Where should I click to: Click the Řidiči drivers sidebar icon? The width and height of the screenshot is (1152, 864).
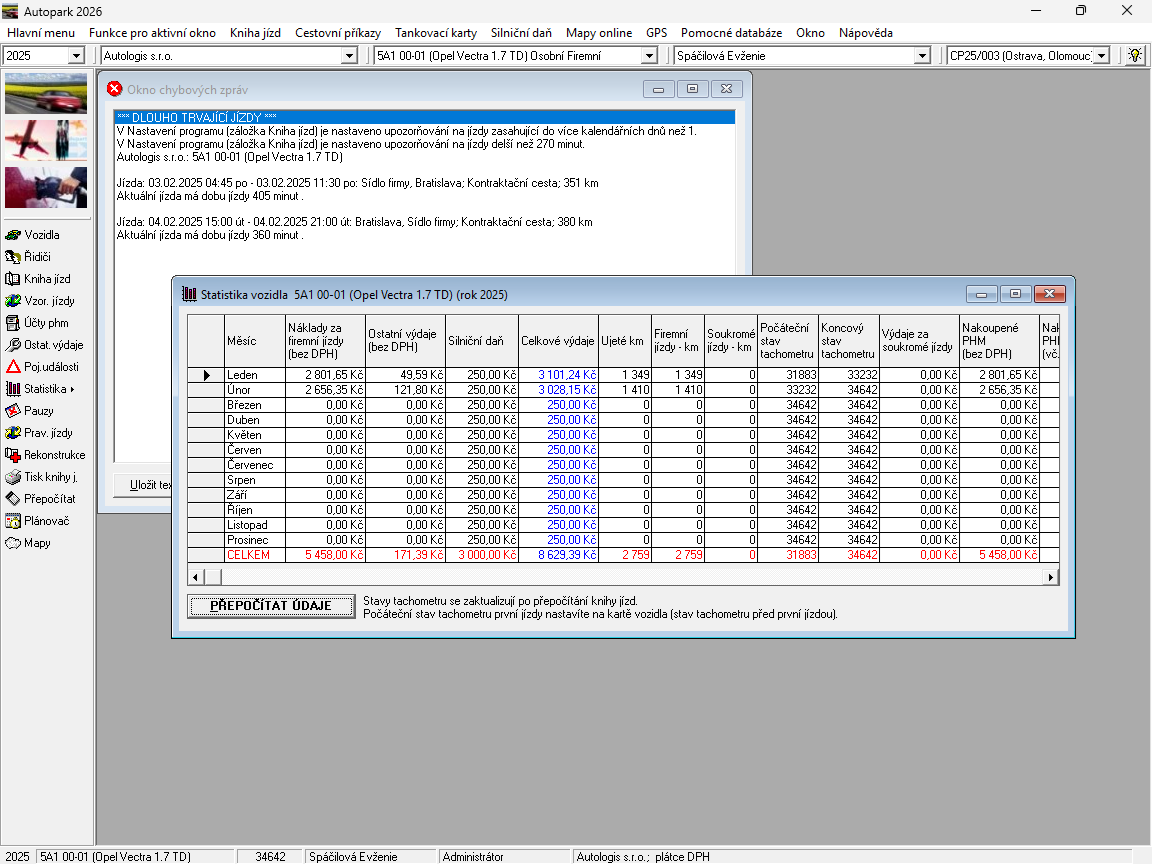14,257
